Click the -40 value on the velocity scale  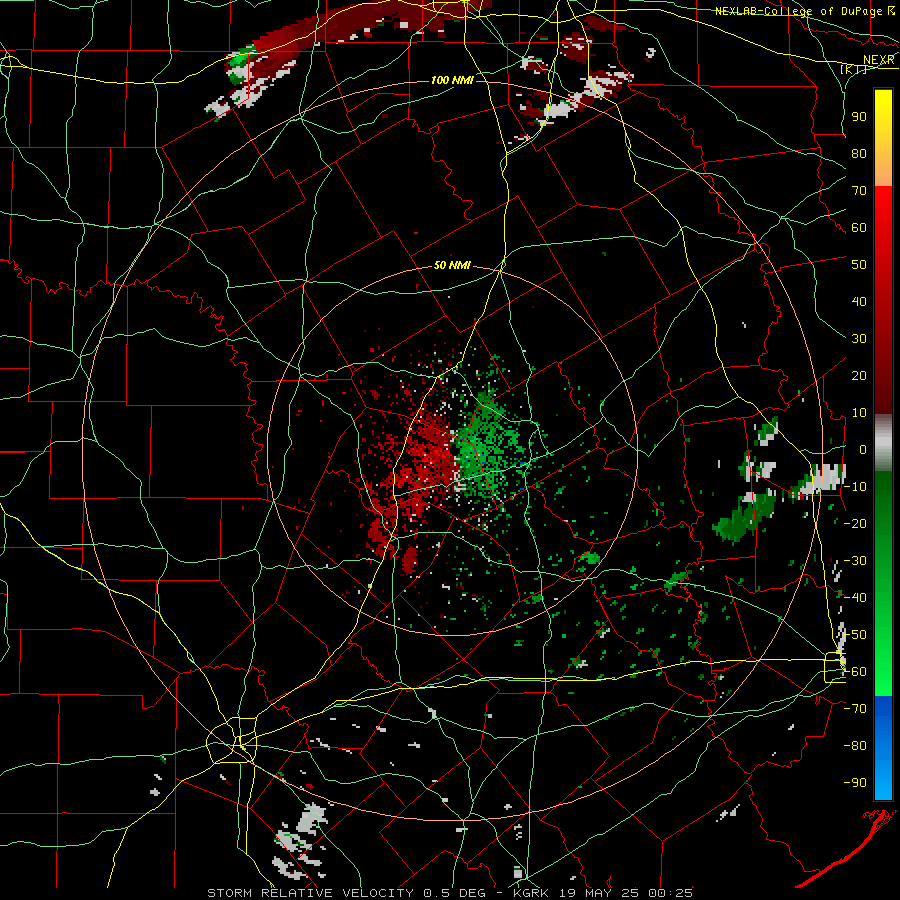tap(855, 598)
